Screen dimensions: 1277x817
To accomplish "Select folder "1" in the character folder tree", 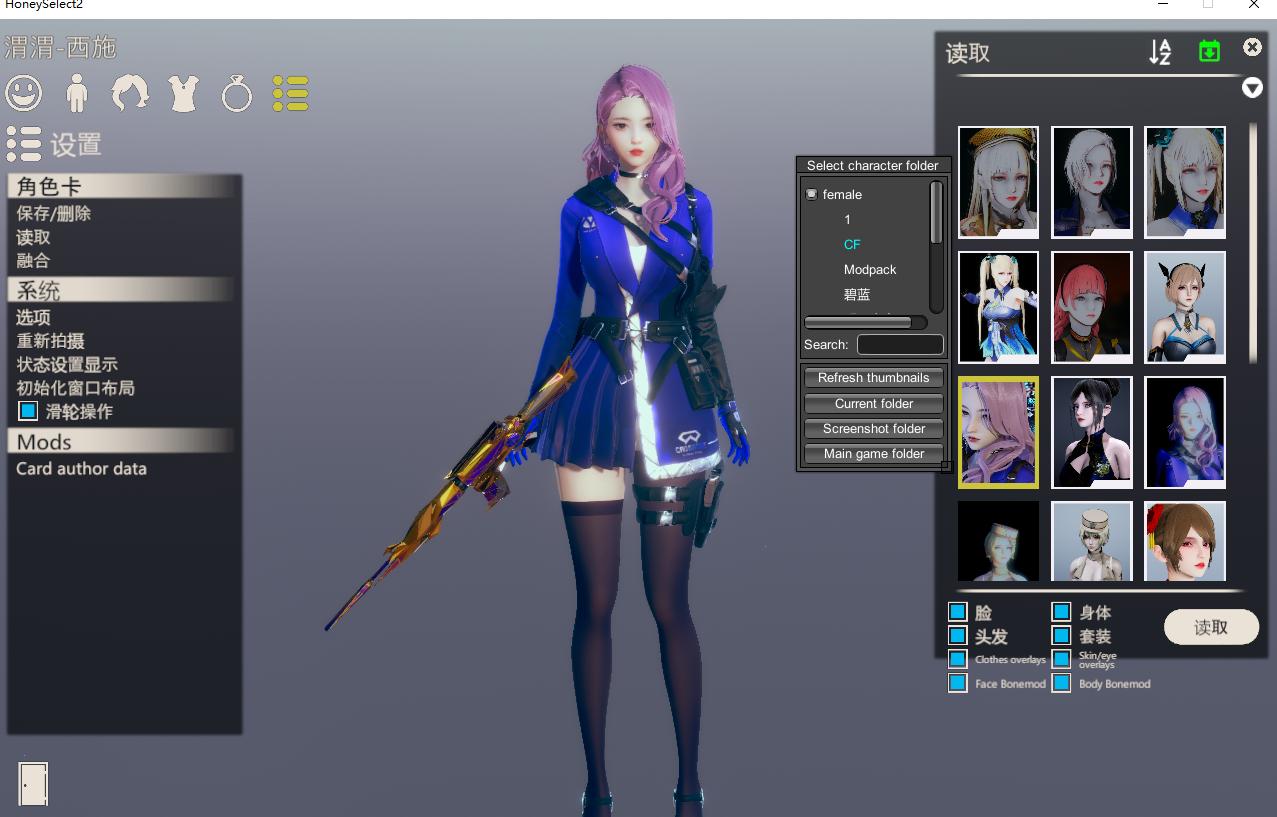I will pyautogui.click(x=848, y=219).
